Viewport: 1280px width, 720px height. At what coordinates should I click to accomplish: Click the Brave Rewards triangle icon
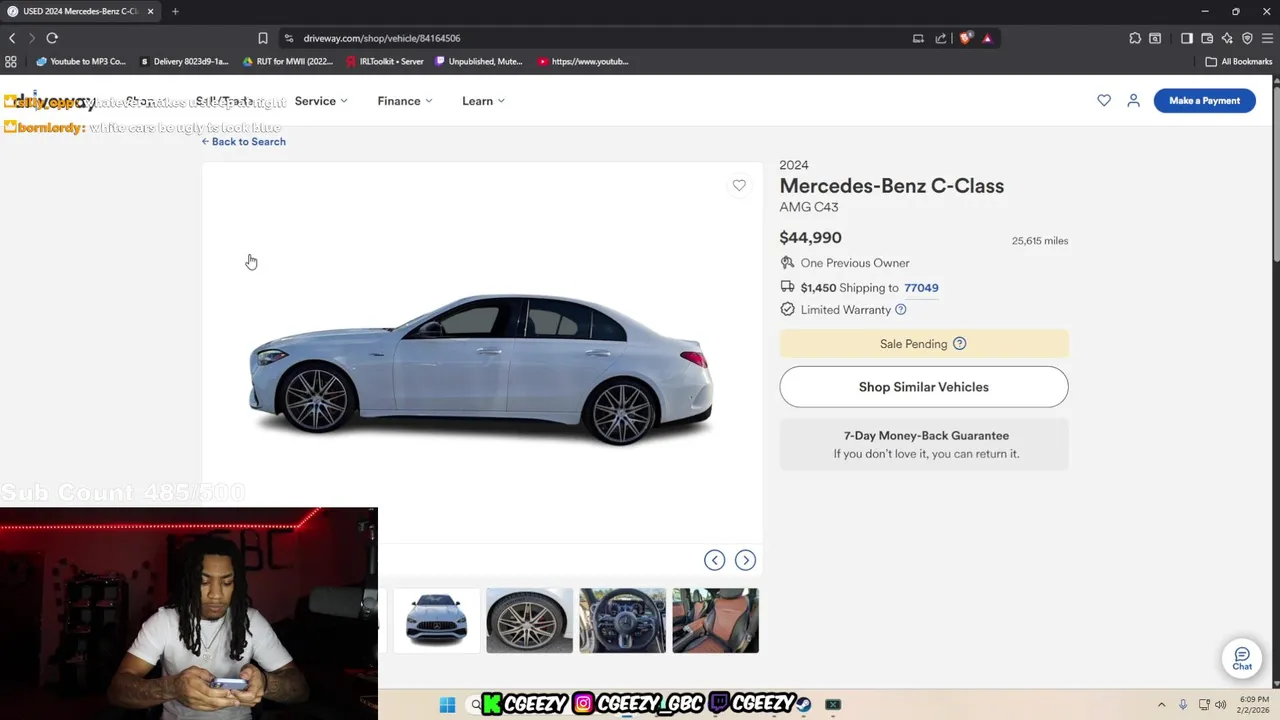(987, 38)
